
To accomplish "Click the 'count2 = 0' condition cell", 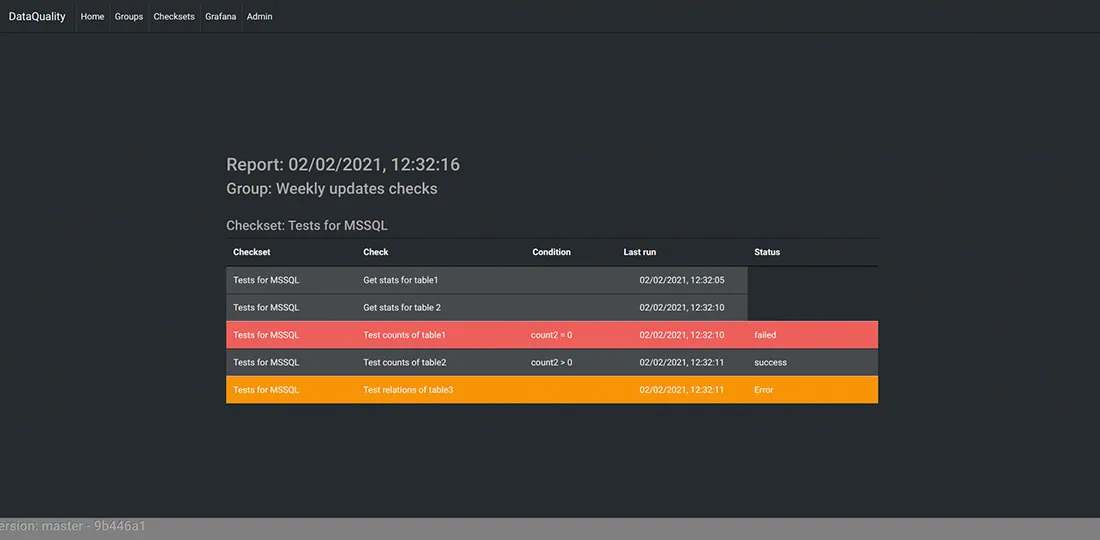I will click(x=551, y=335).
